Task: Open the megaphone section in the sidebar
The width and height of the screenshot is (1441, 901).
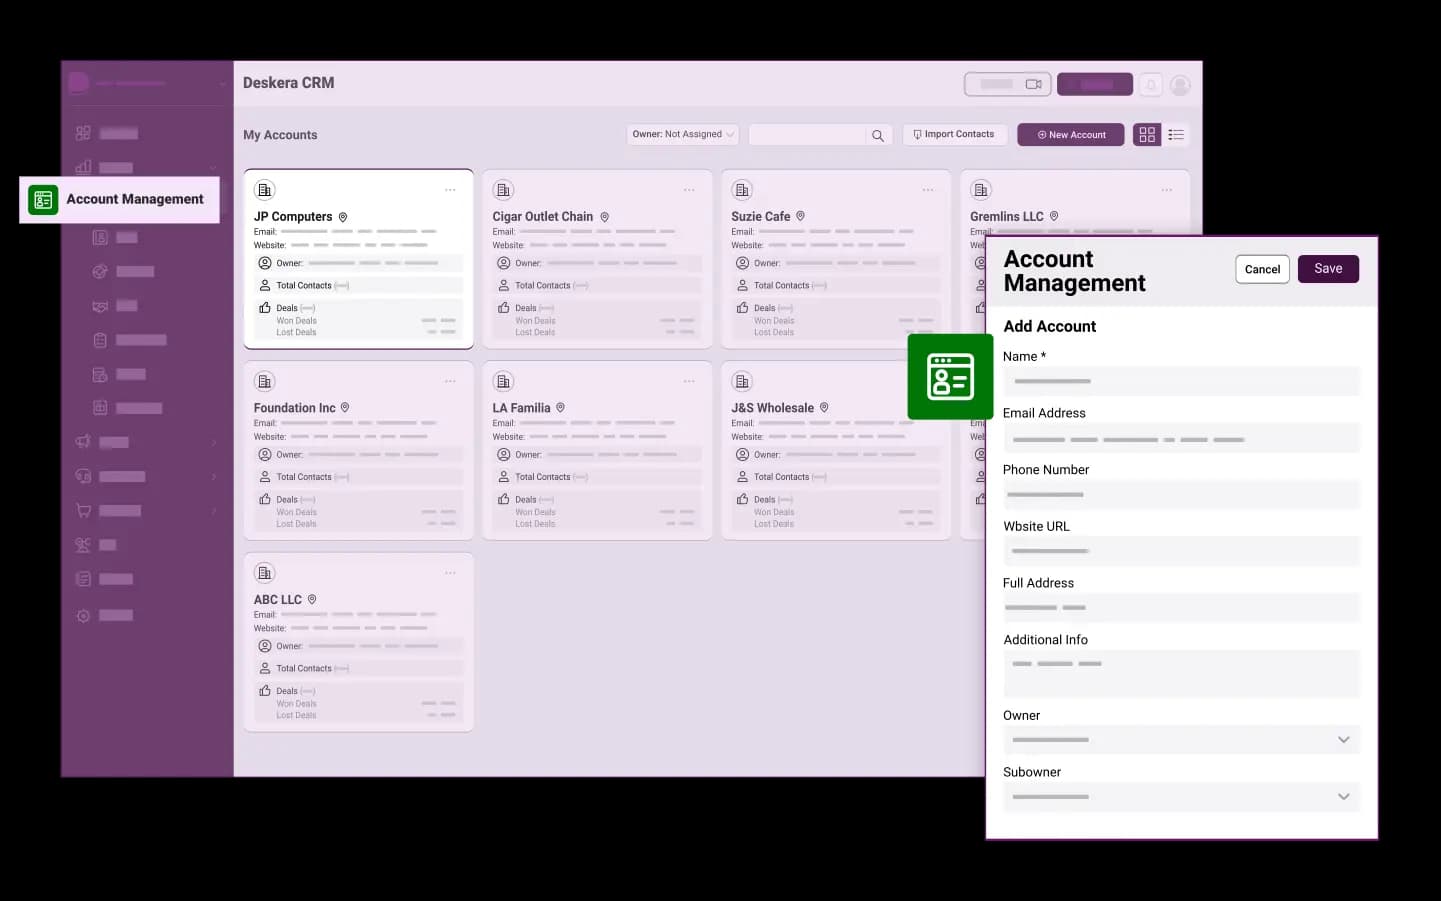Action: click(x=83, y=442)
